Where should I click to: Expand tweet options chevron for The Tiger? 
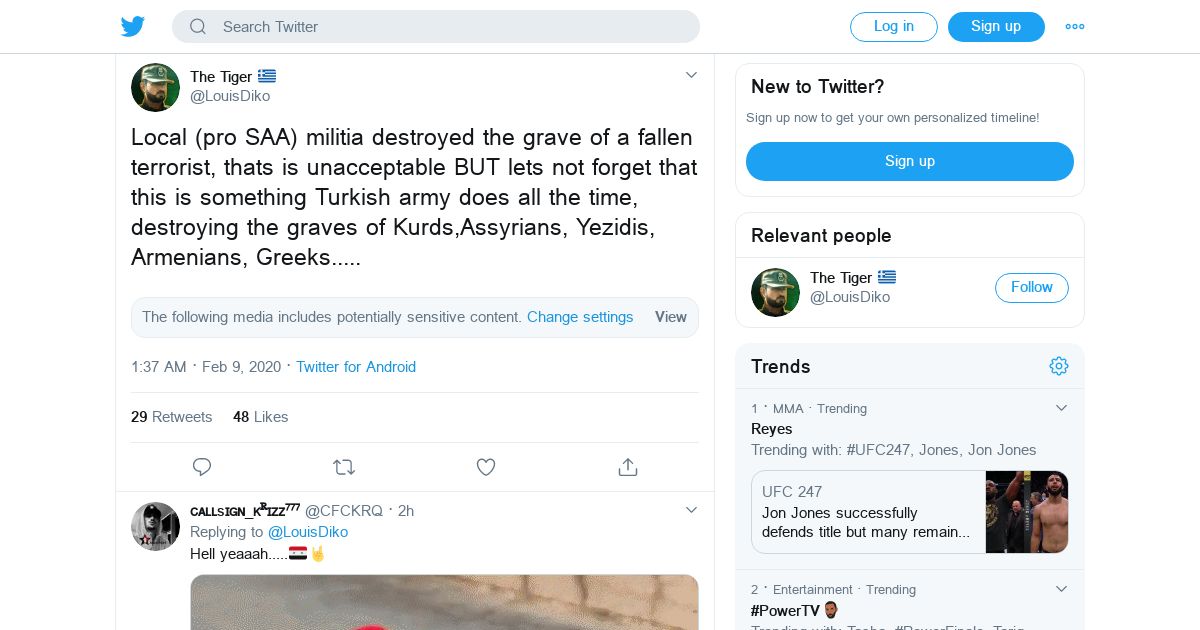tap(691, 75)
